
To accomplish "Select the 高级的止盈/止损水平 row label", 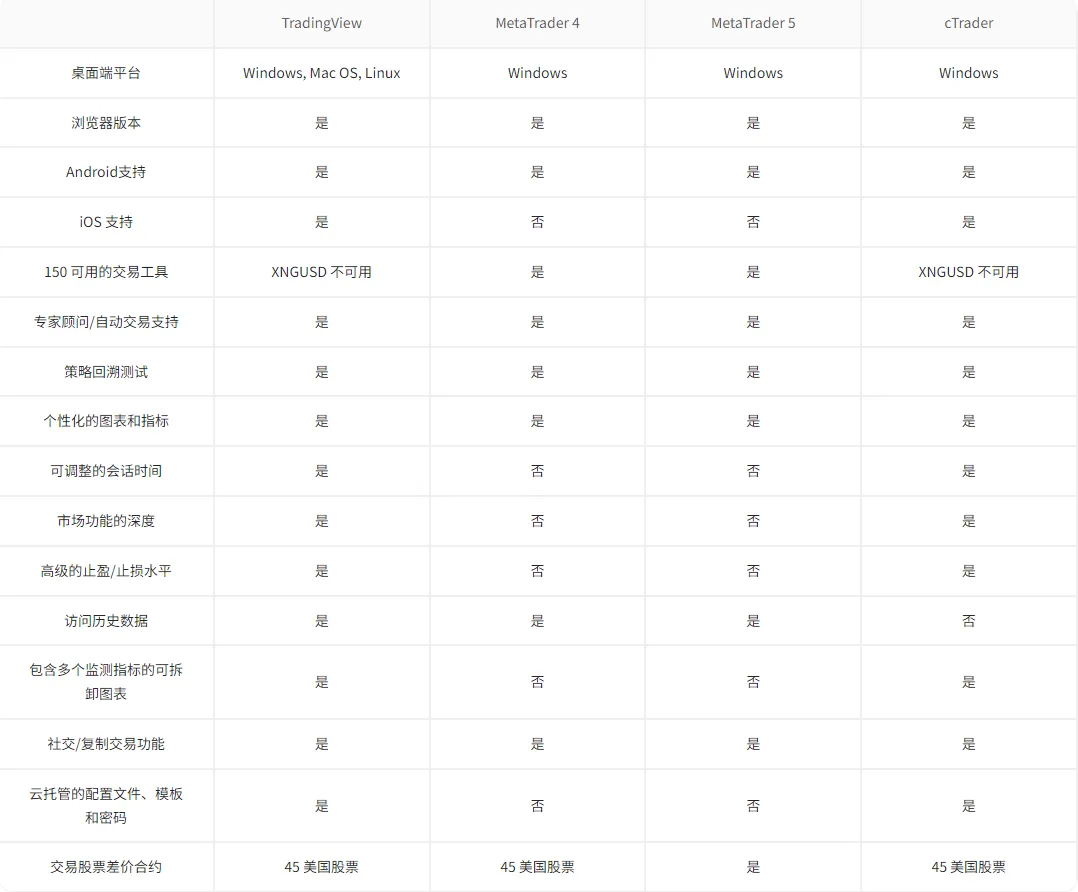I will tap(106, 571).
